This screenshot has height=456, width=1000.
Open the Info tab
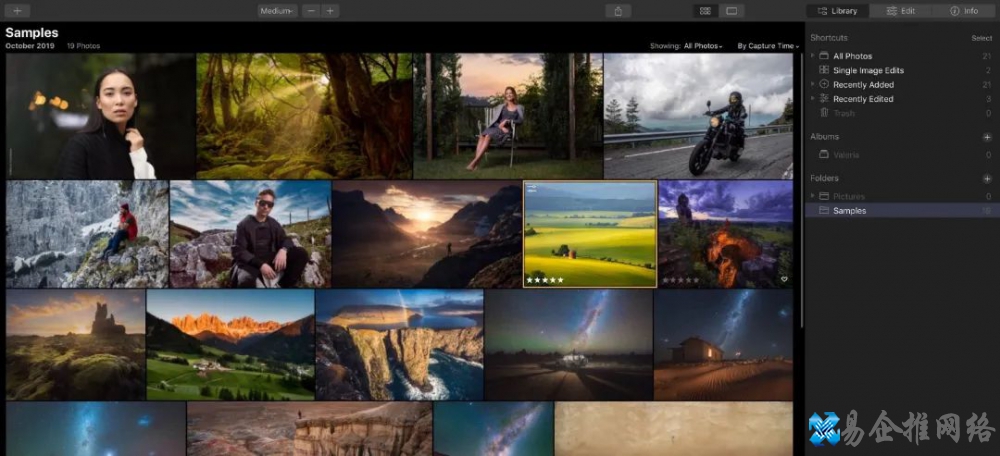tap(964, 11)
